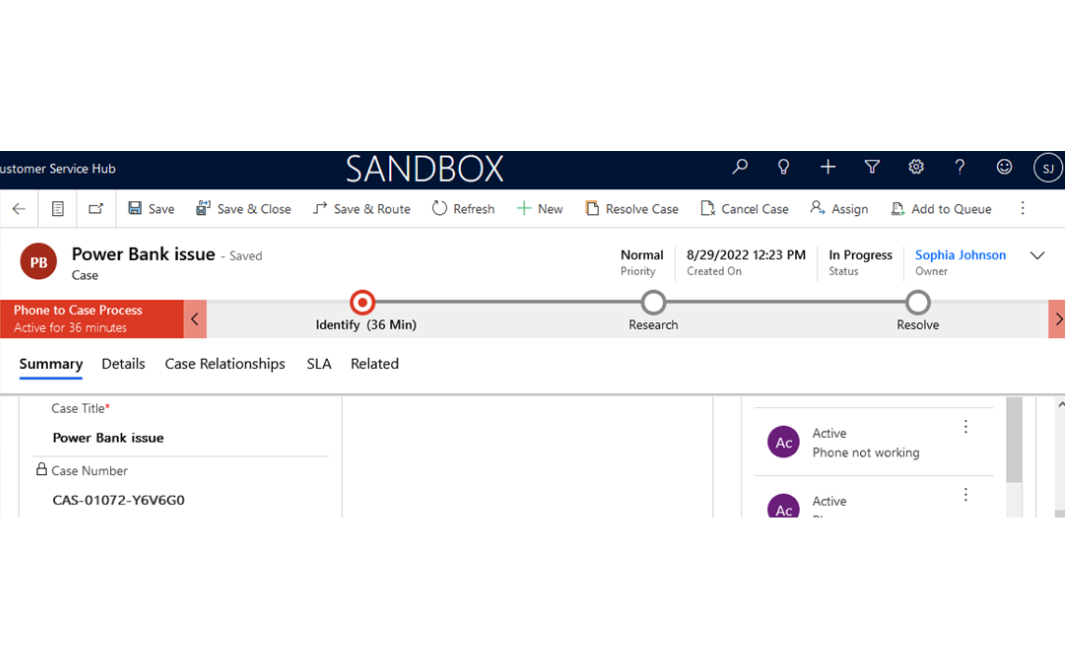Click the smiley feedback icon
Image resolution: width=1065 pixels, height=669 pixels.
(1004, 168)
